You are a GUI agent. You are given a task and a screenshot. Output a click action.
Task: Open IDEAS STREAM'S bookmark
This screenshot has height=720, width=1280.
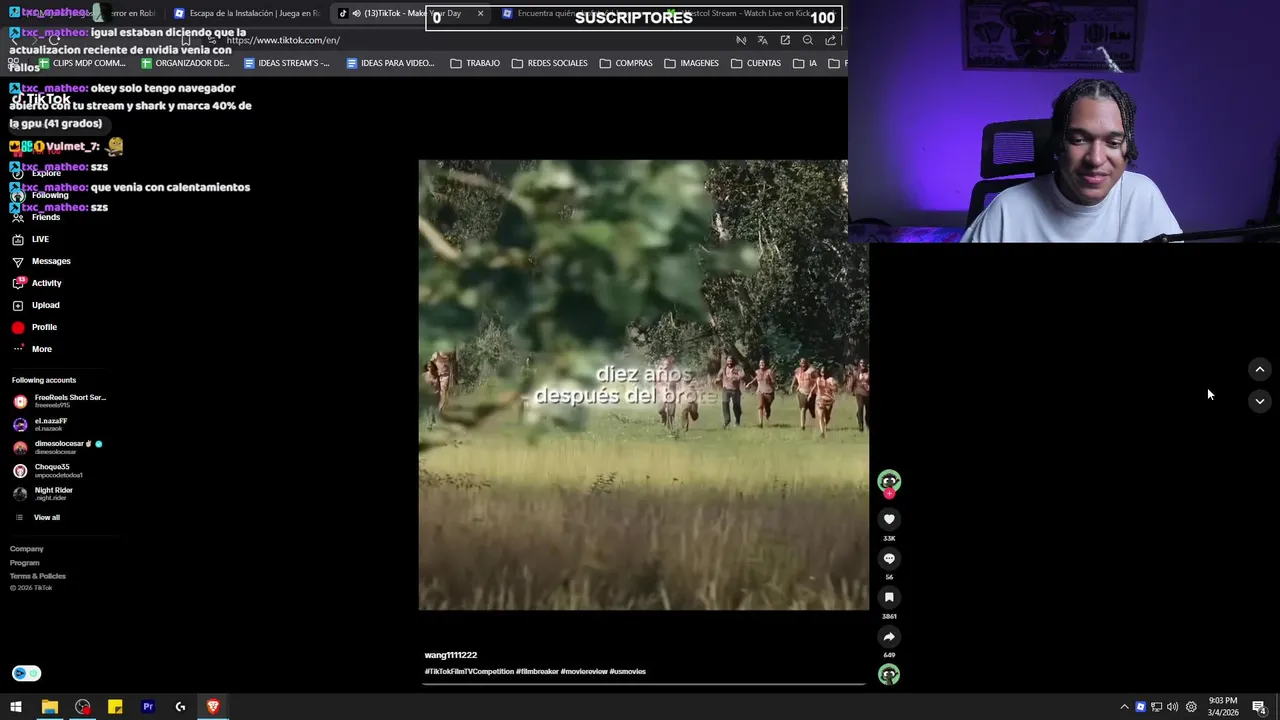(287, 63)
